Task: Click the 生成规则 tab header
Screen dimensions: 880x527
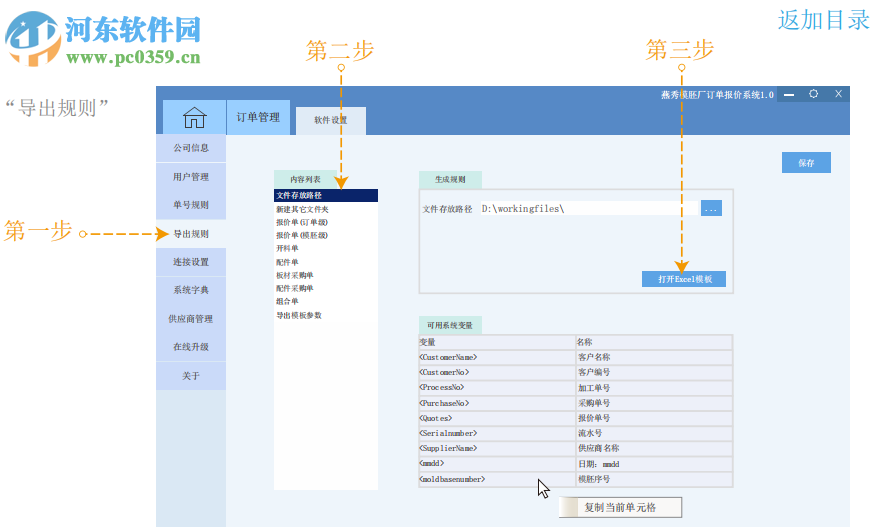Action: 450,179
